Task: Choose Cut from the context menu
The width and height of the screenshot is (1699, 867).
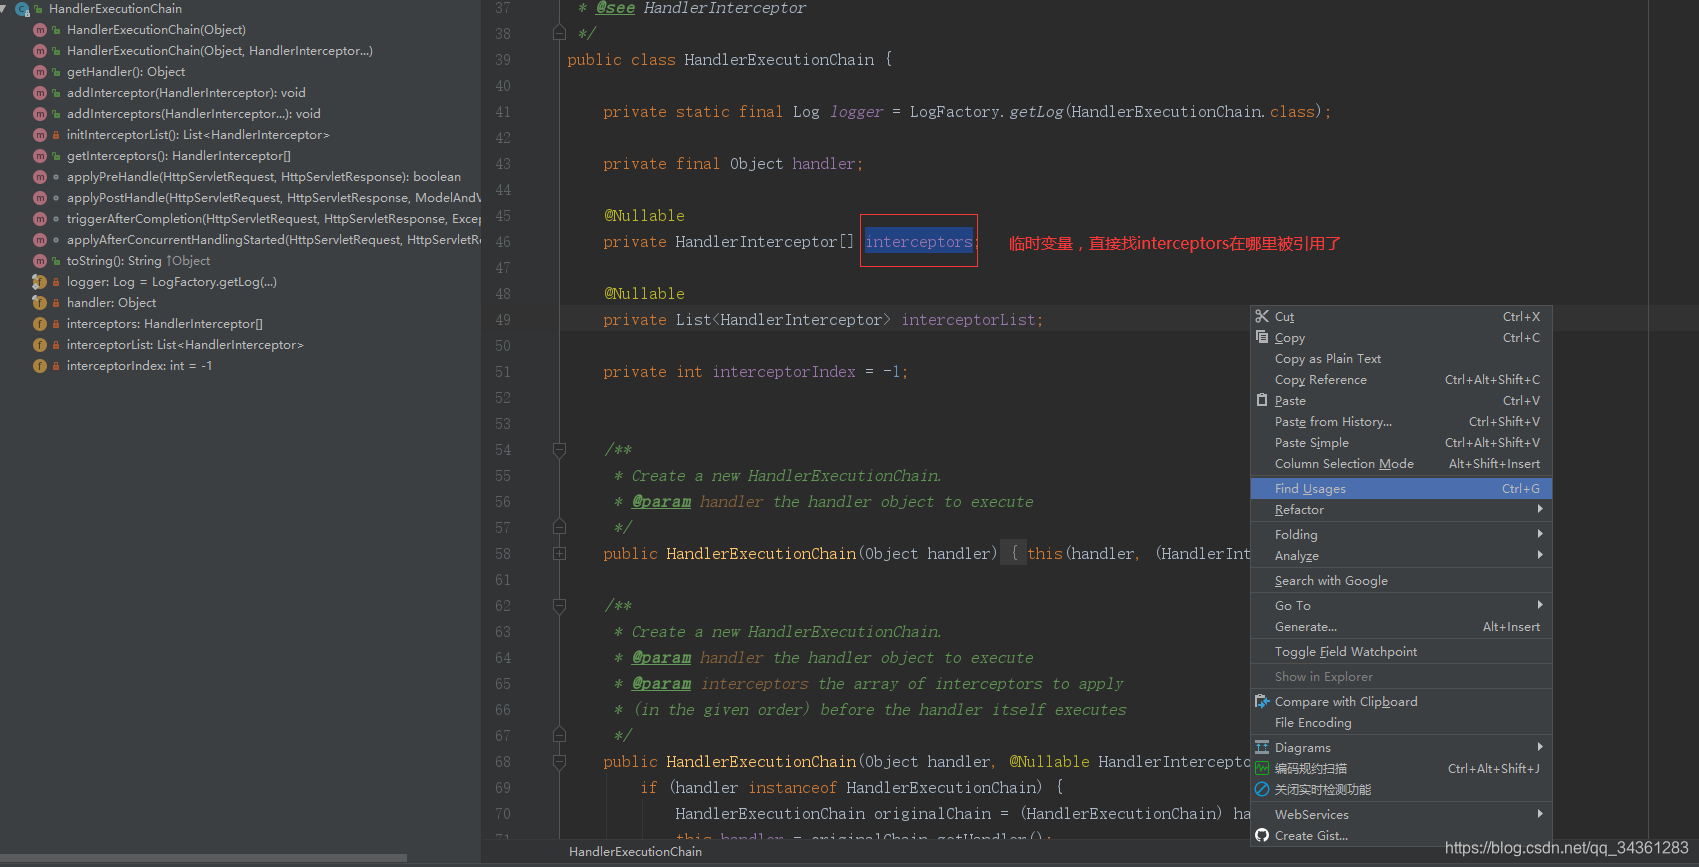Action: click(x=1401, y=317)
